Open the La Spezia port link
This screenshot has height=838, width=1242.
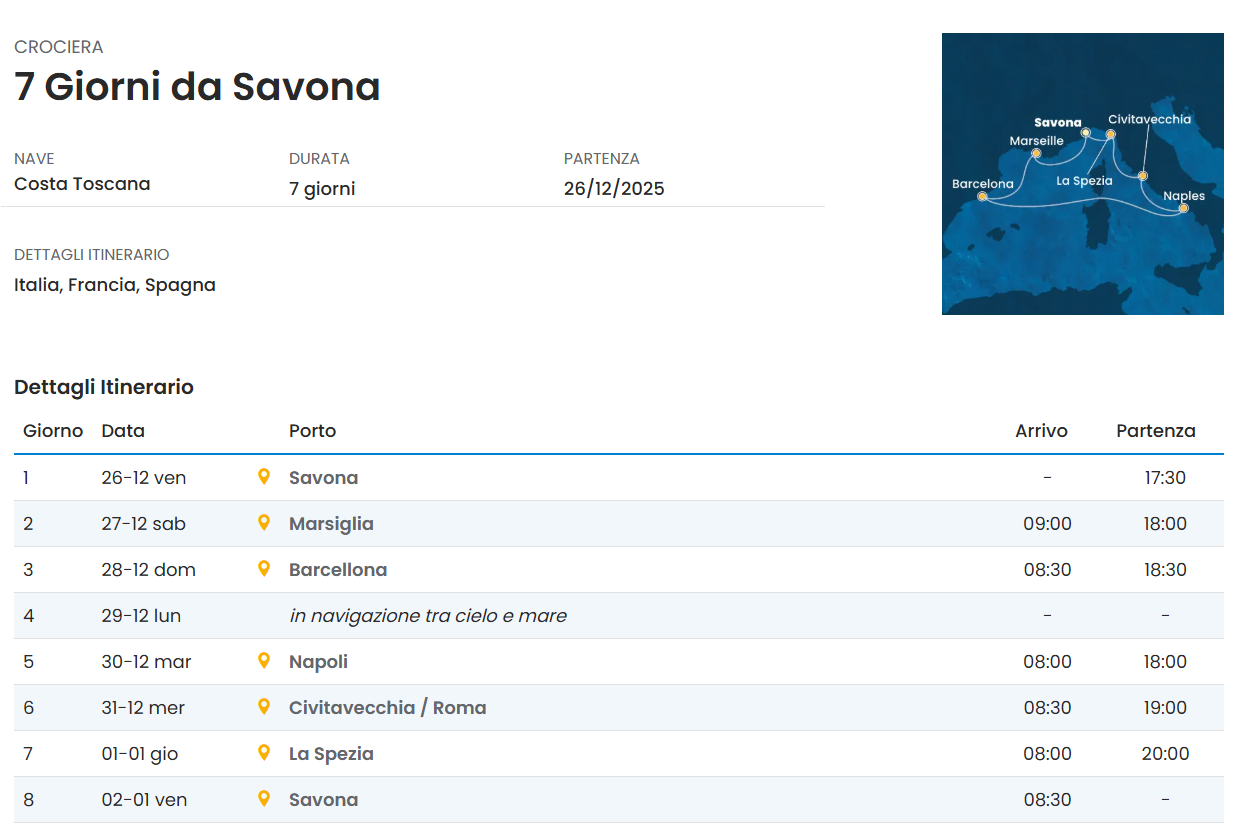coord(331,754)
